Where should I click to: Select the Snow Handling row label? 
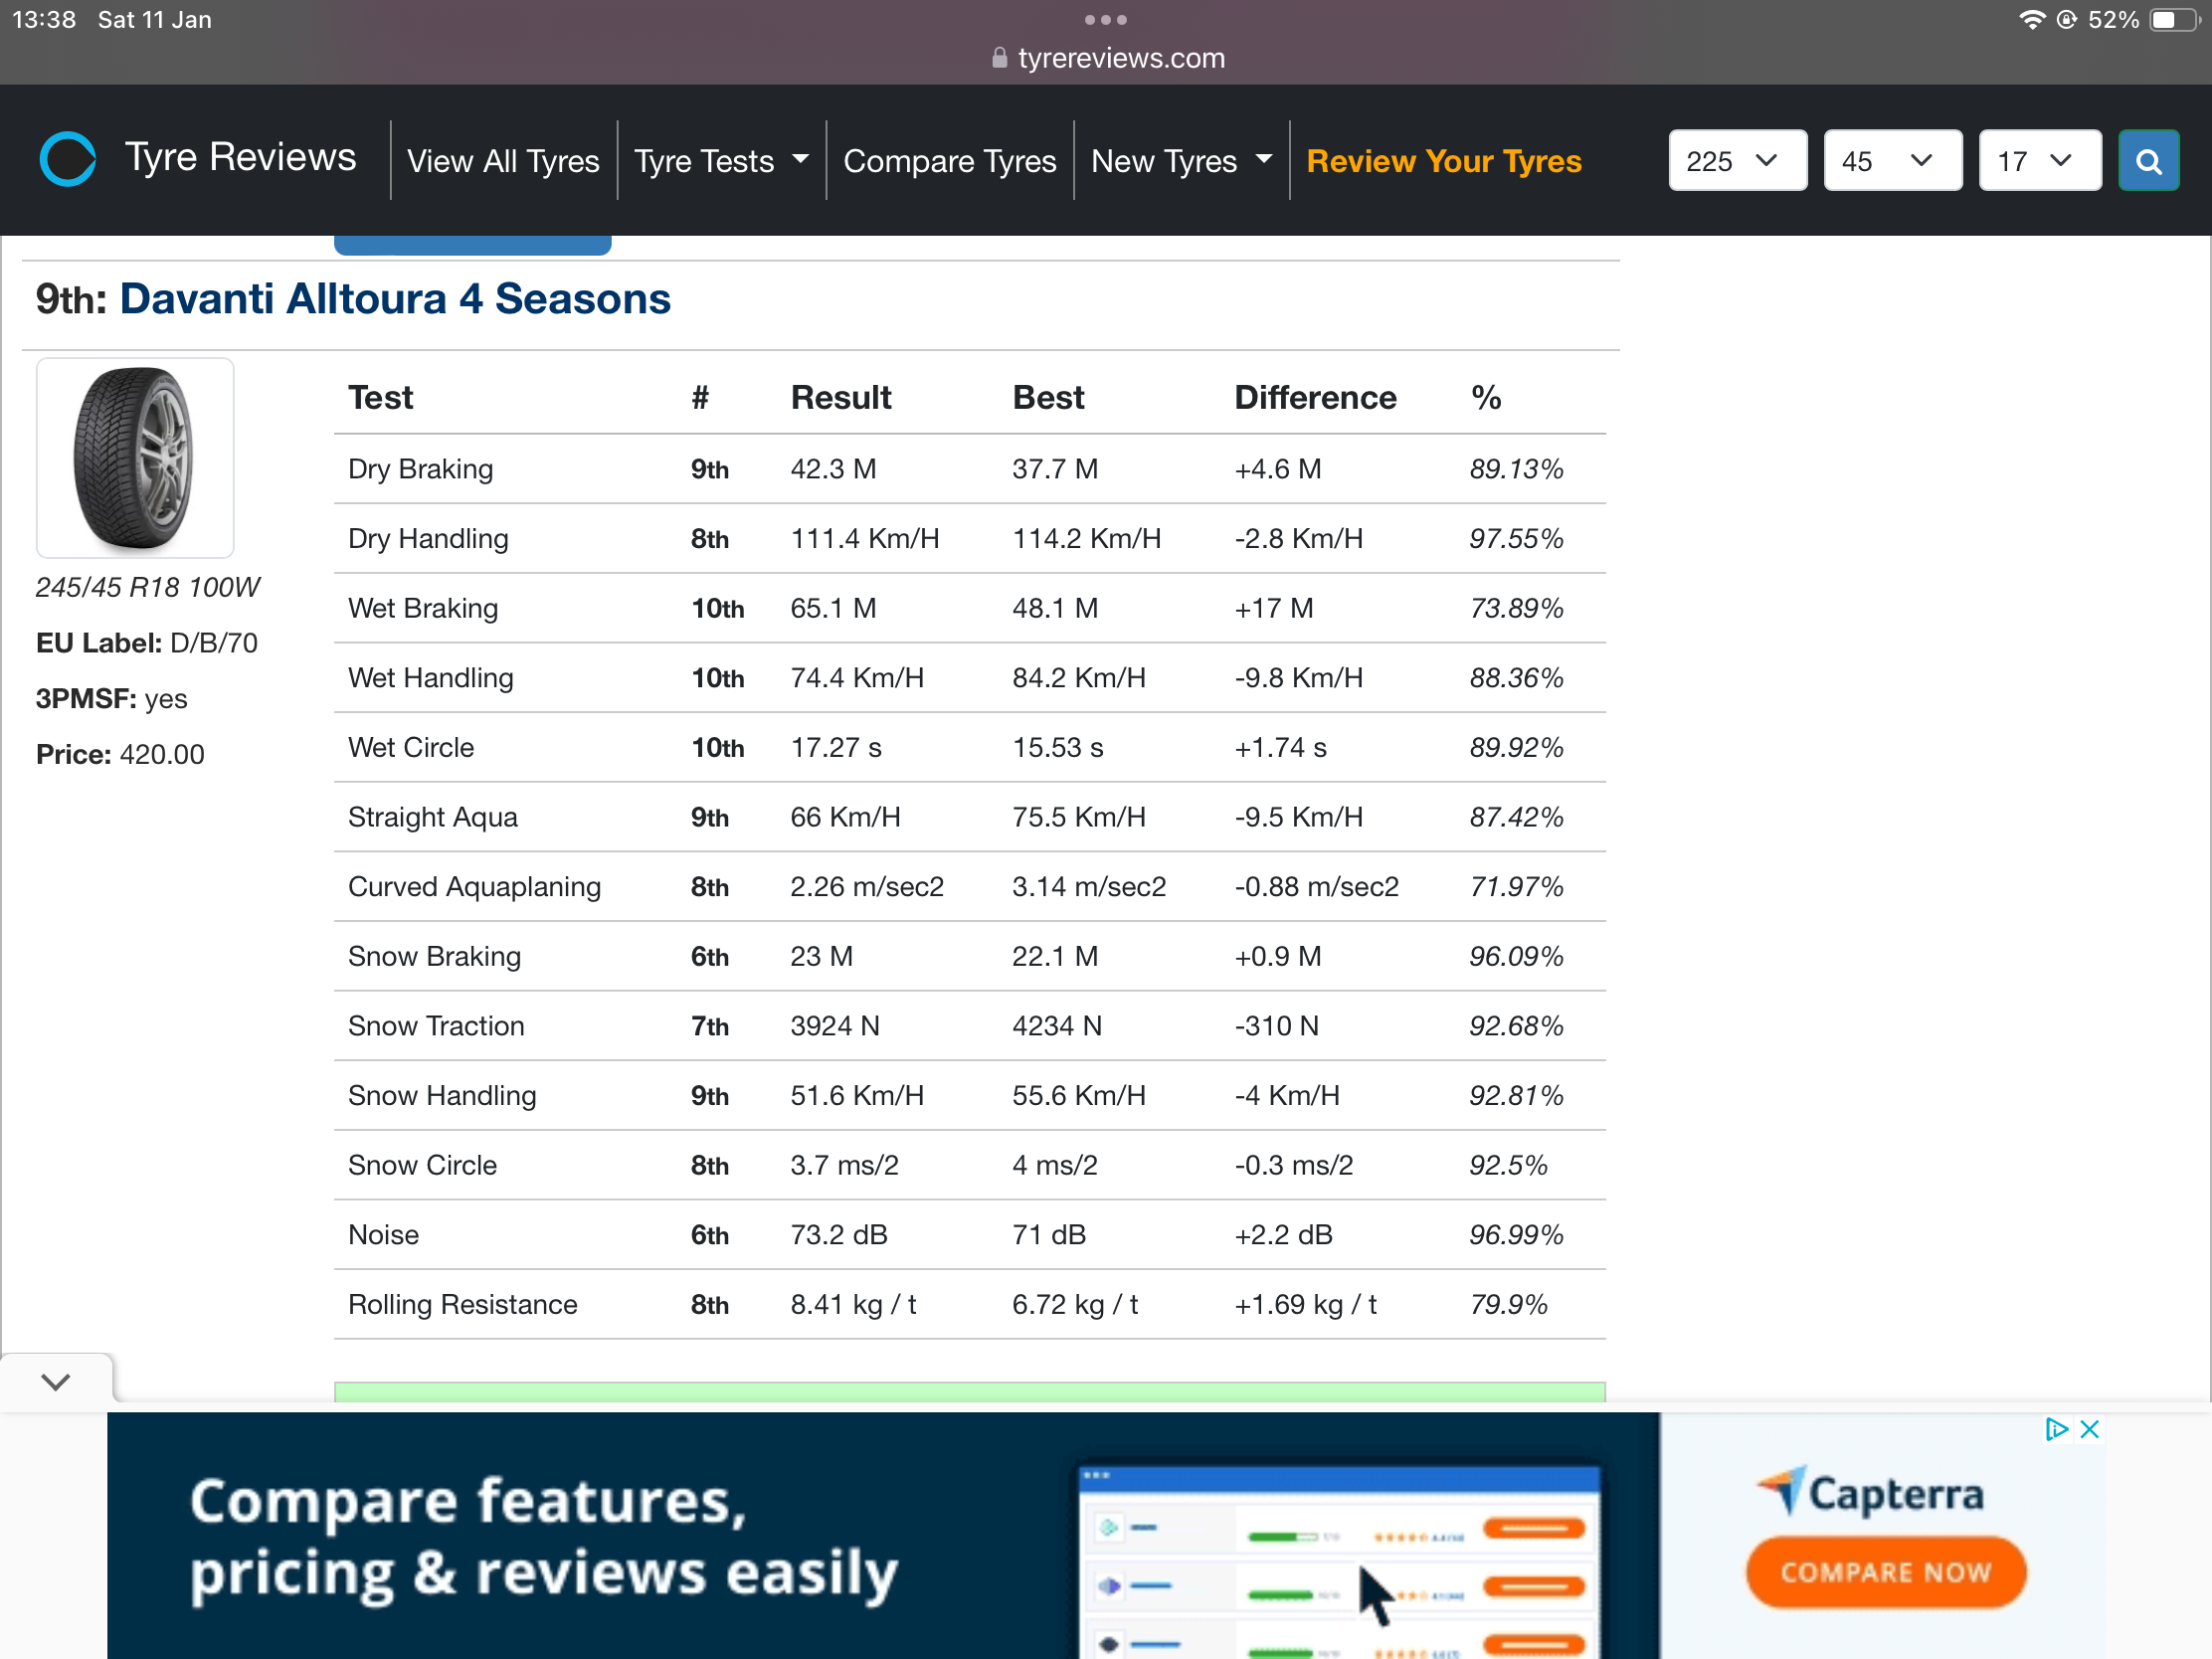point(442,1096)
